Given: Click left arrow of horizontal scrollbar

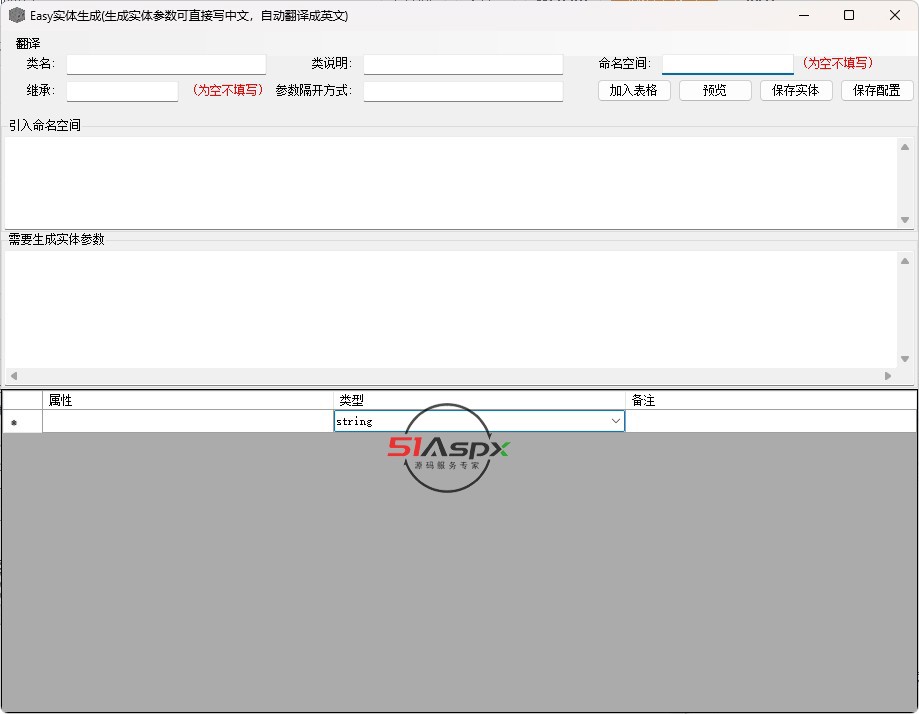Looking at the screenshot, I should click(13, 376).
